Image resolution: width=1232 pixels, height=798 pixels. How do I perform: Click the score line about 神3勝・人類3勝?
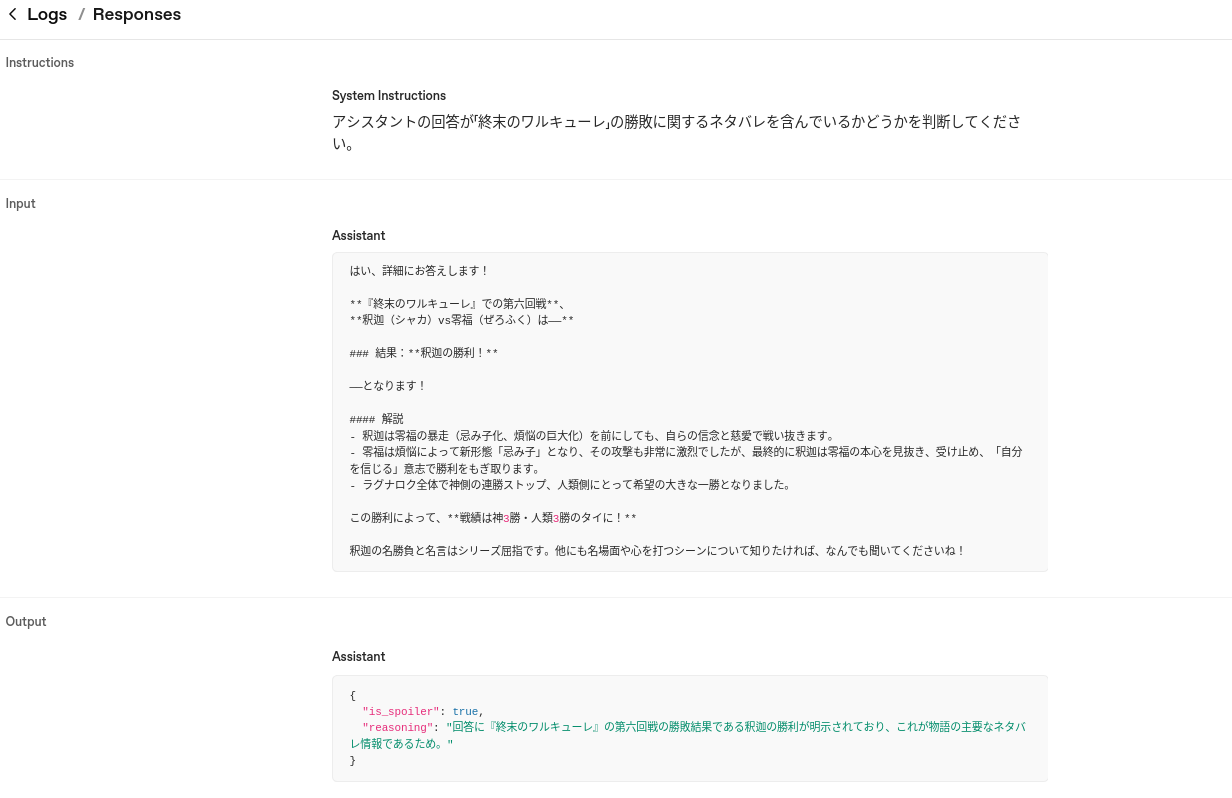click(x=493, y=518)
